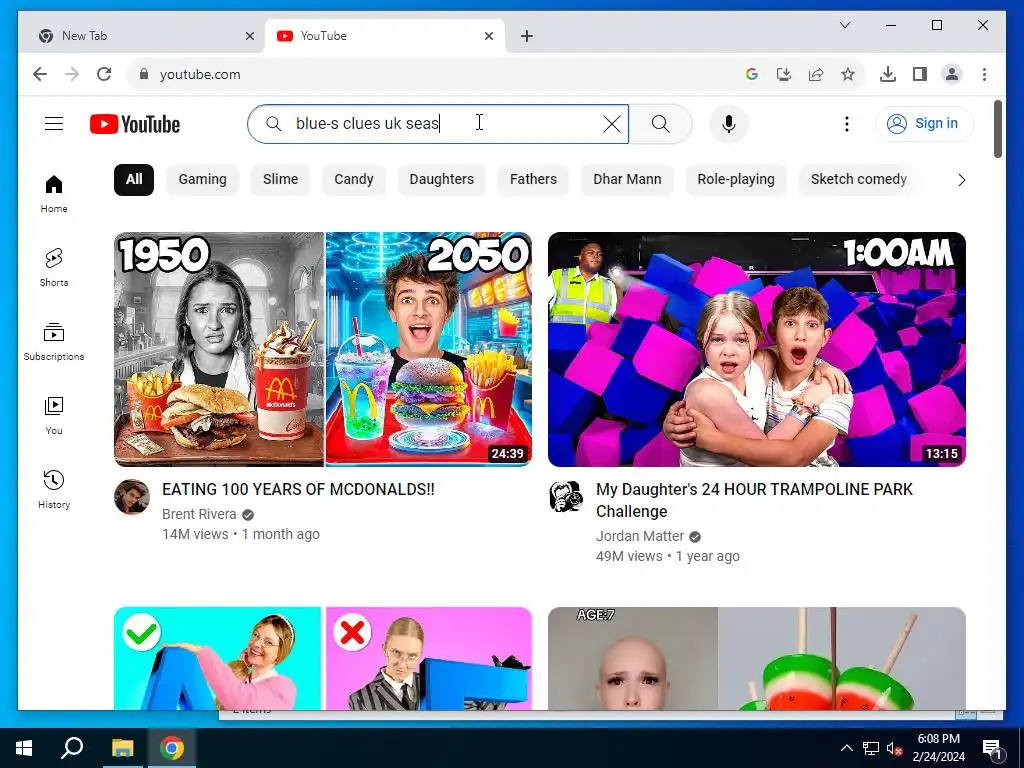Select the Daughters filter chip
This screenshot has width=1024, height=768.
(x=441, y=180)
